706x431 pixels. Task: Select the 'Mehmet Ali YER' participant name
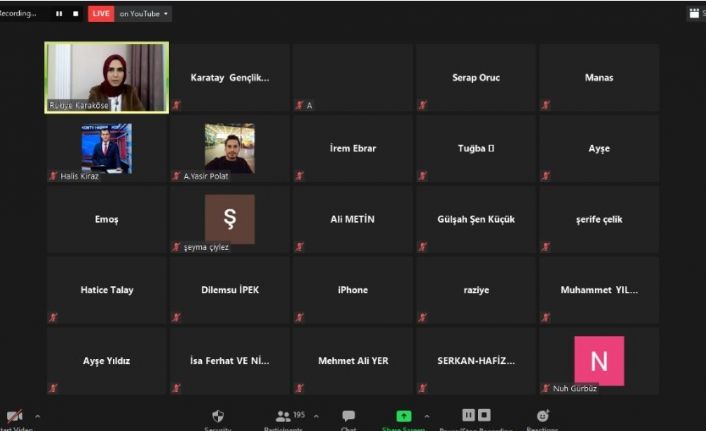click(353, 361)
